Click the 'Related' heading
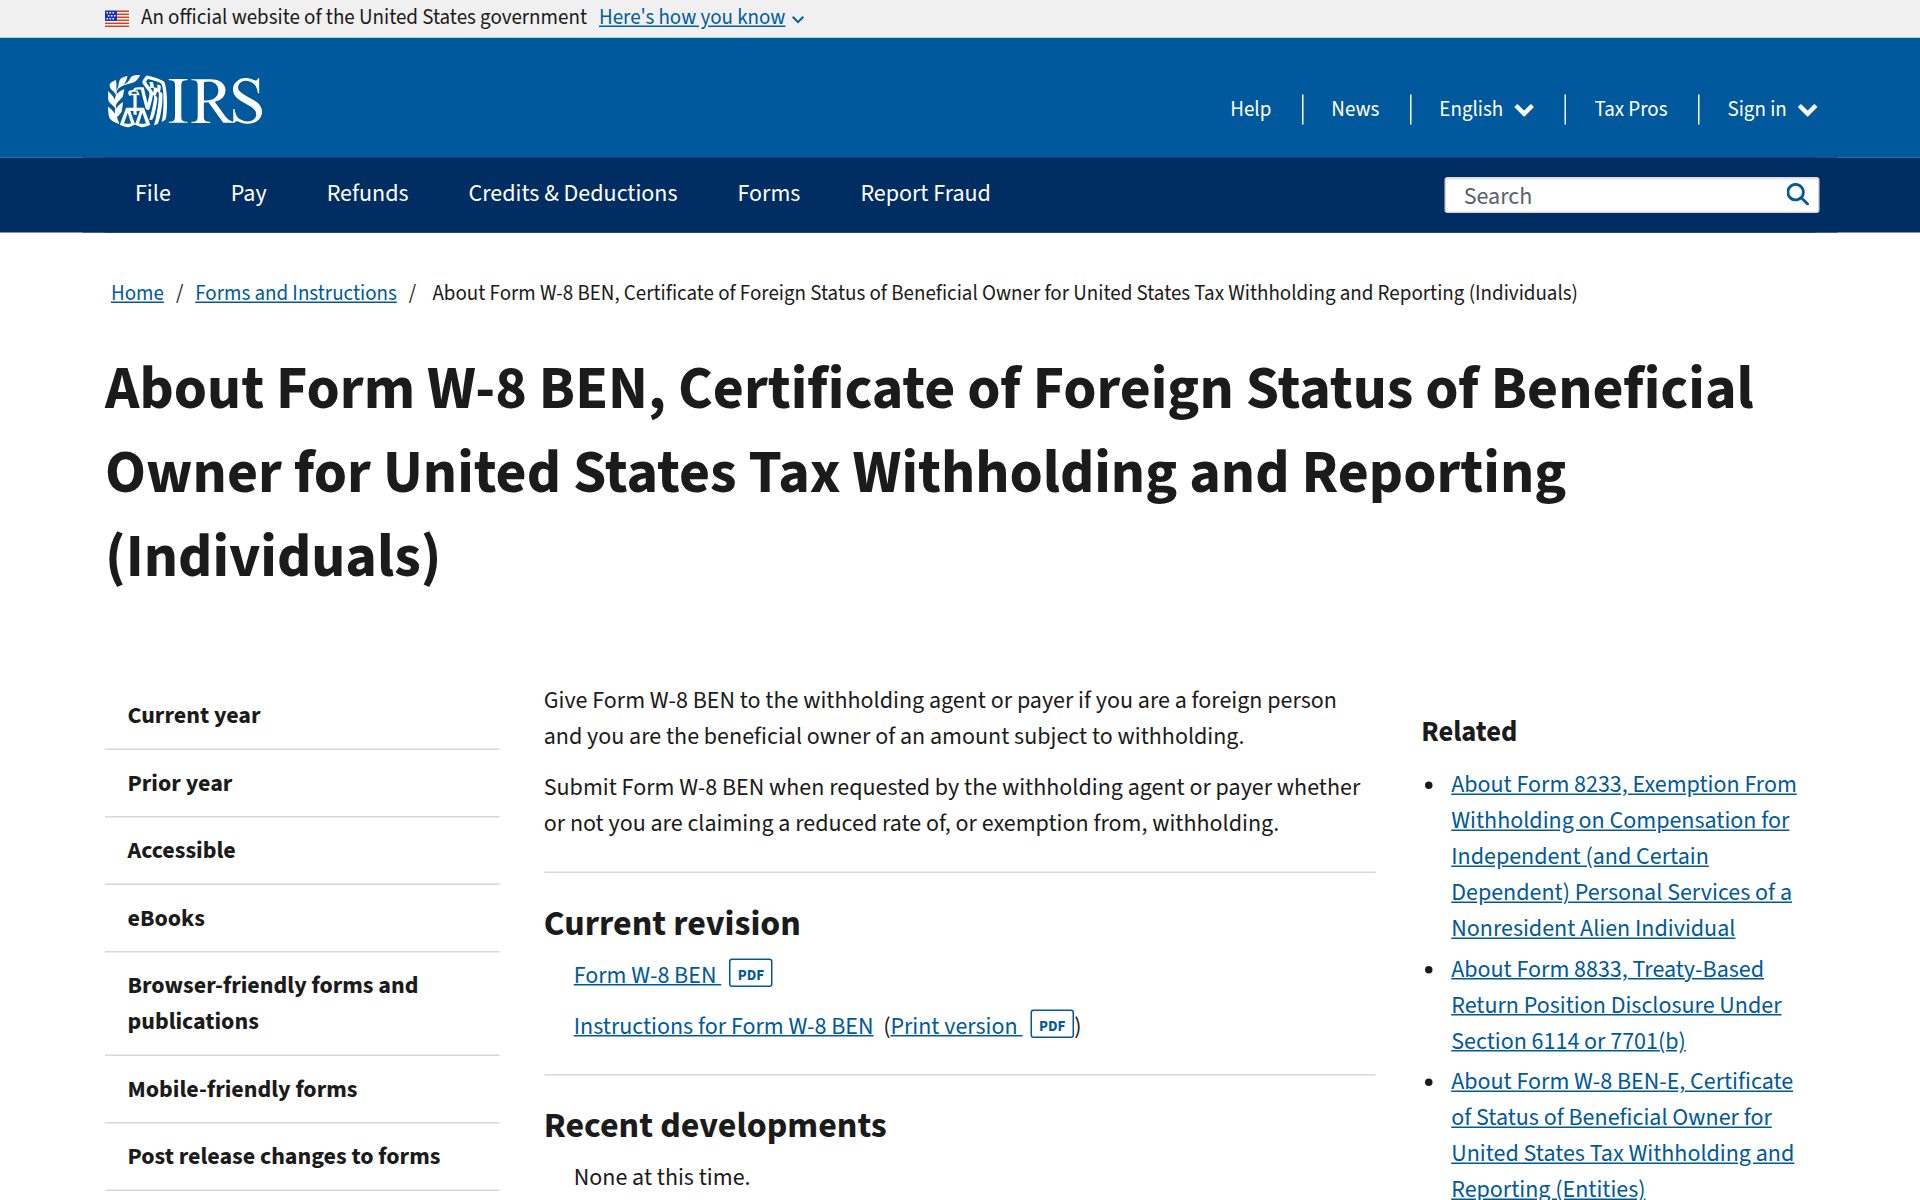The image size is (1920, 1200). tap(1469, 731)
